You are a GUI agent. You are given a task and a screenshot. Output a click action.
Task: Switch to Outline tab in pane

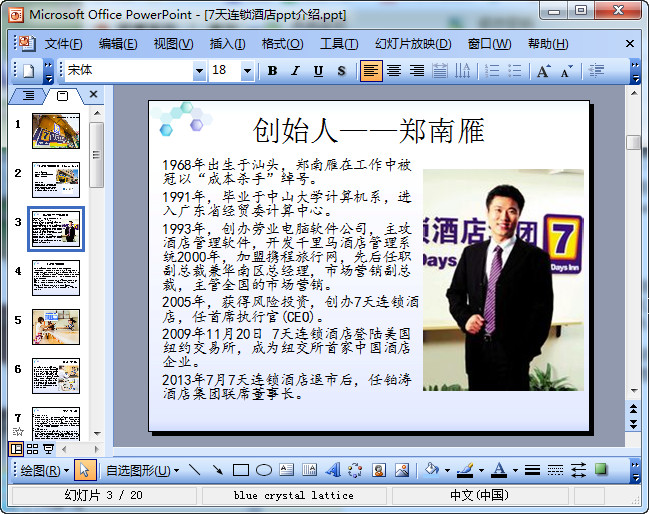(x=28, y=96)
